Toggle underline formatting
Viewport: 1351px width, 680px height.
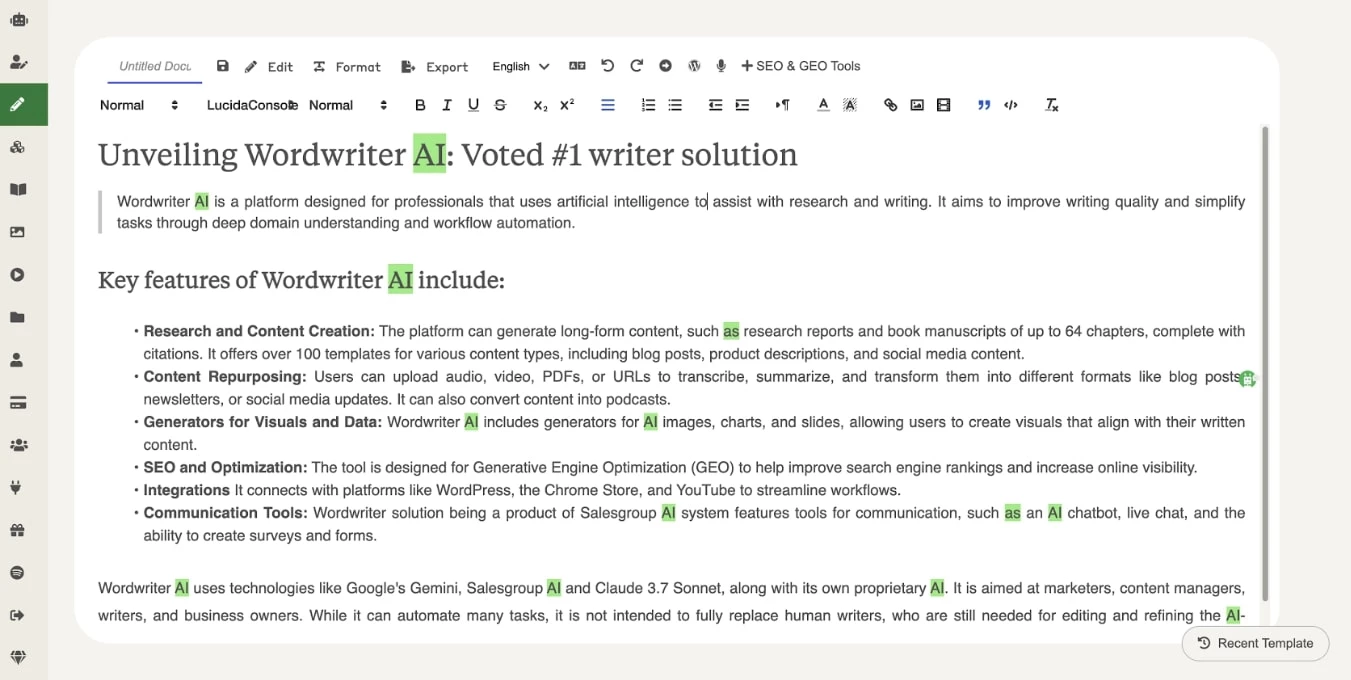(x=473, y=105)
